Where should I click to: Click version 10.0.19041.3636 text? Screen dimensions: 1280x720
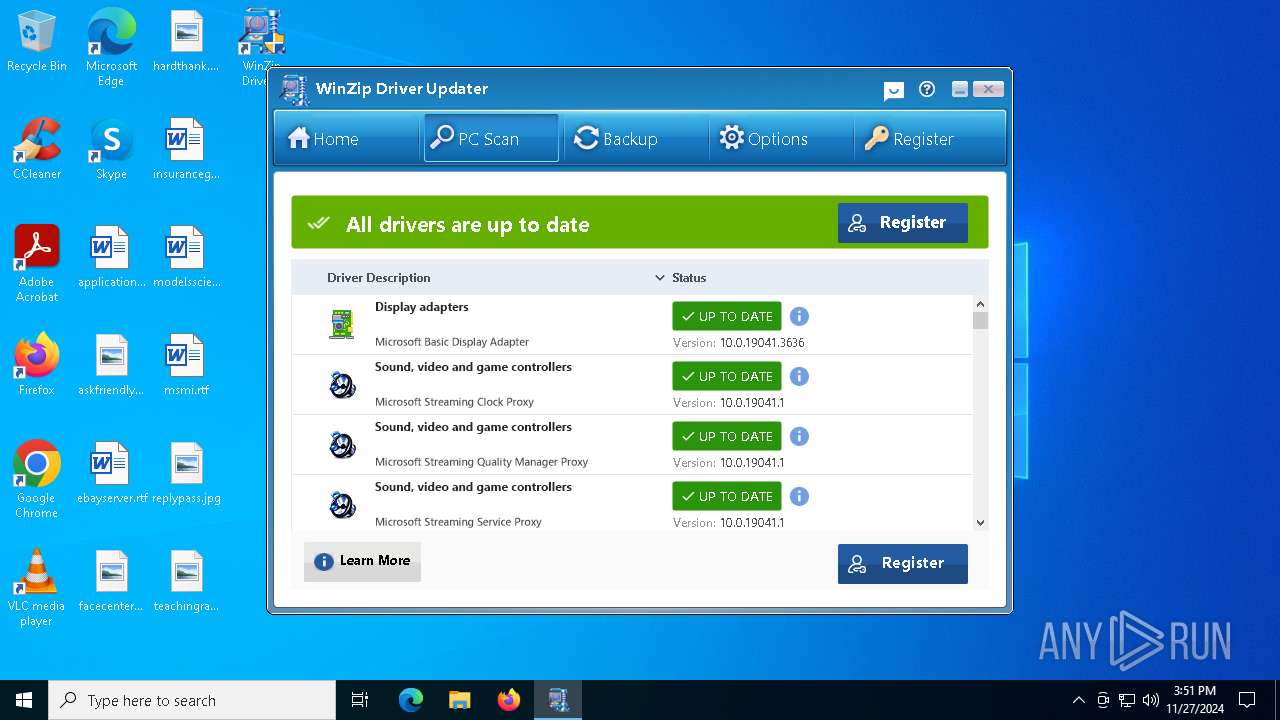(x=762, y=343)
